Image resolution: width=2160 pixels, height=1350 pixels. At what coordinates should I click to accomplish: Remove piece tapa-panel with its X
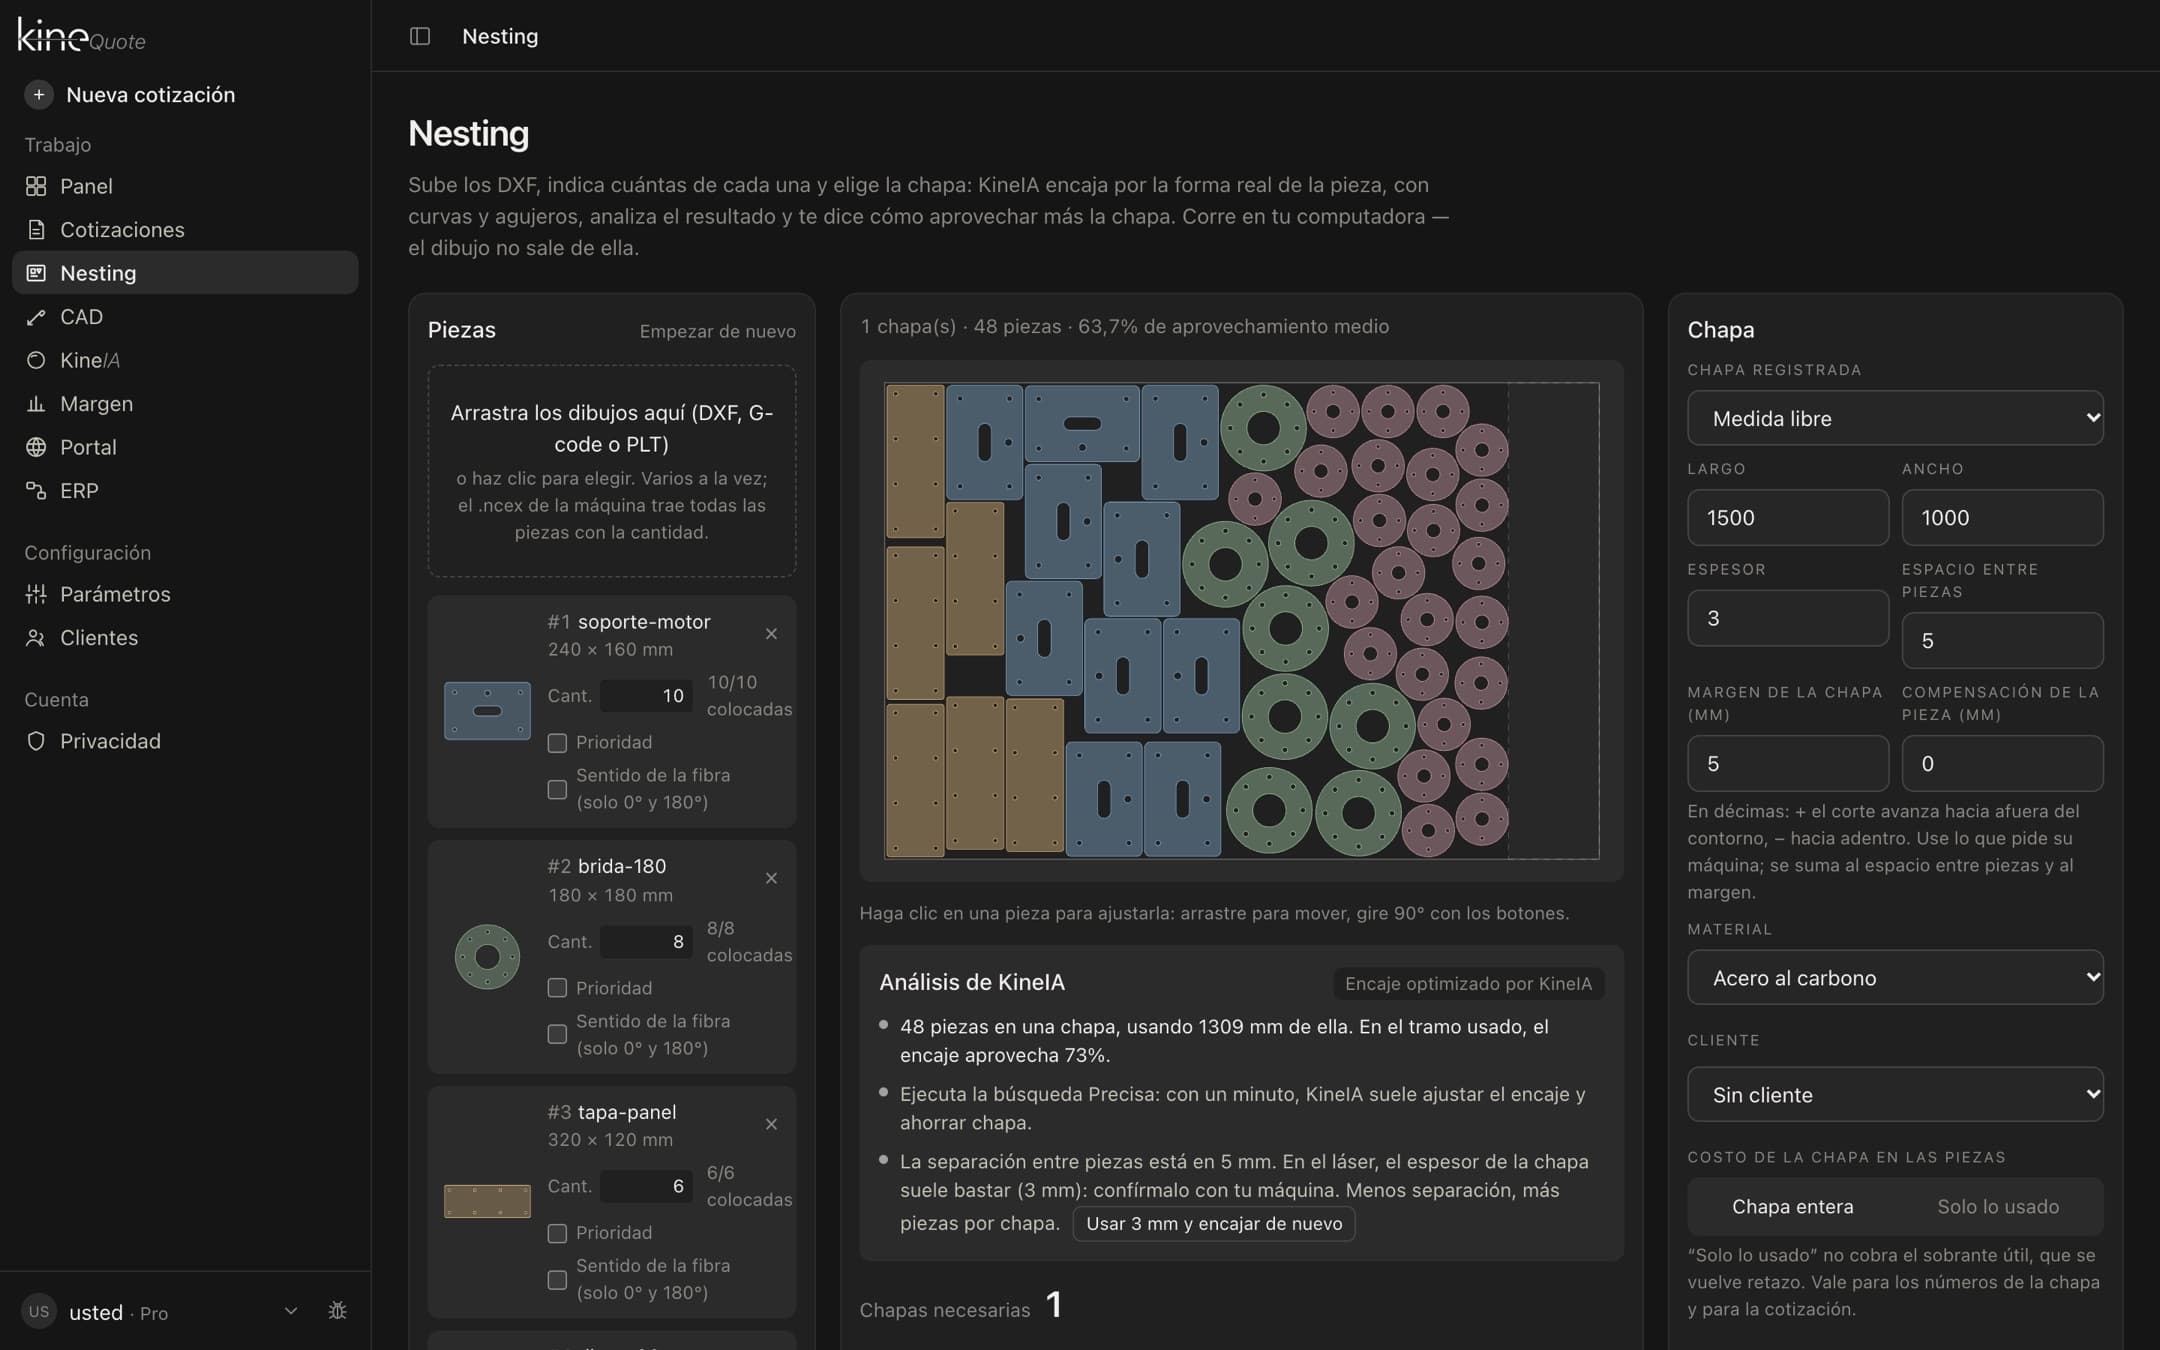point(771,1124)
